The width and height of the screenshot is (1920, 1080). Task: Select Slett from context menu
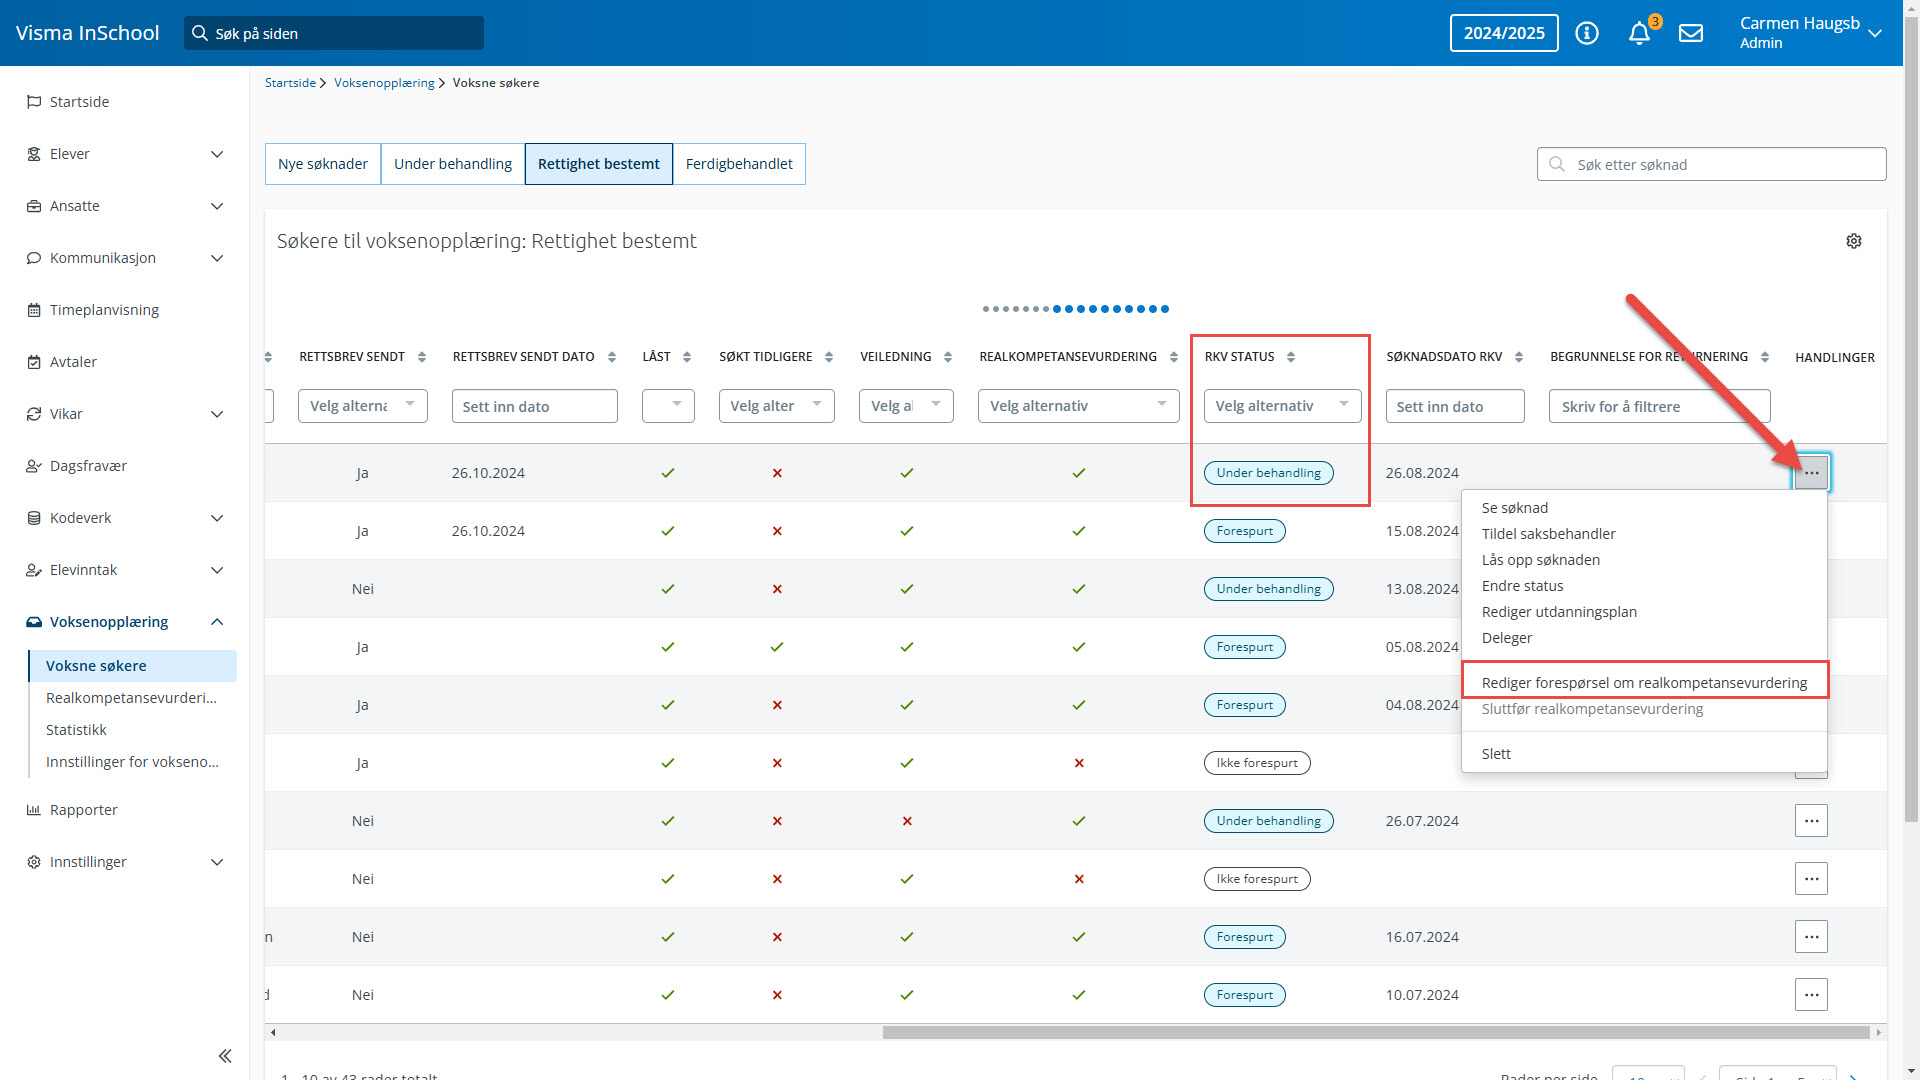pos(1496,754)
